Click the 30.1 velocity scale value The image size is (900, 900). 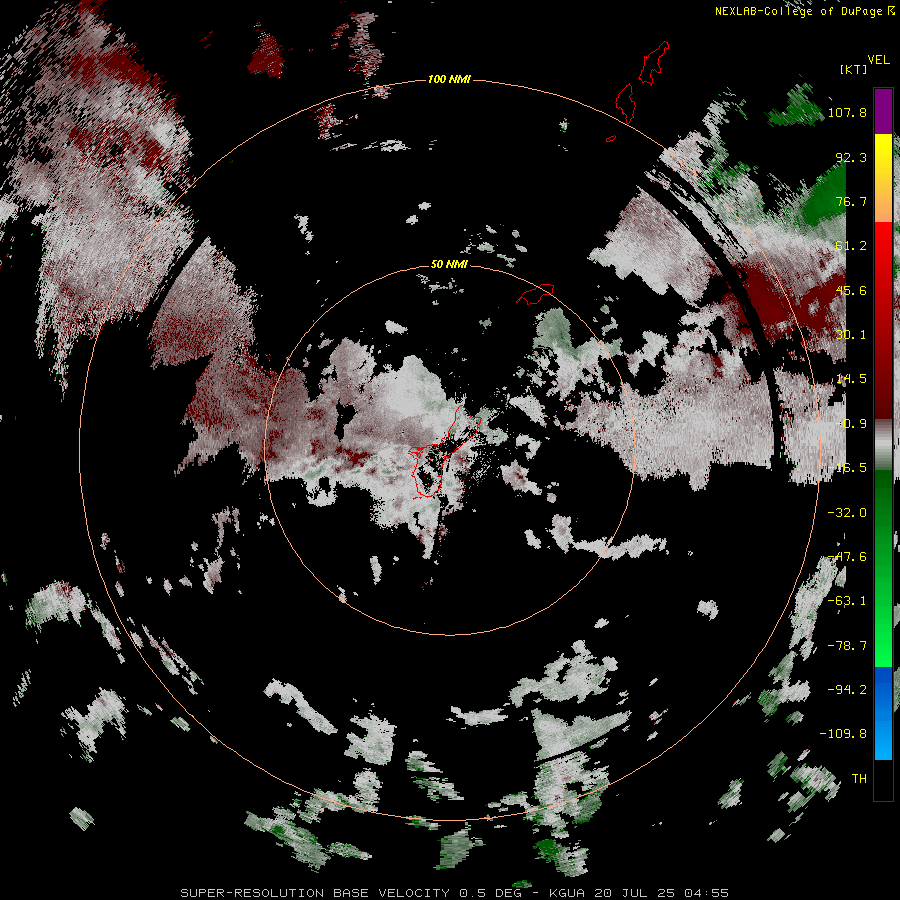point(851,335)
